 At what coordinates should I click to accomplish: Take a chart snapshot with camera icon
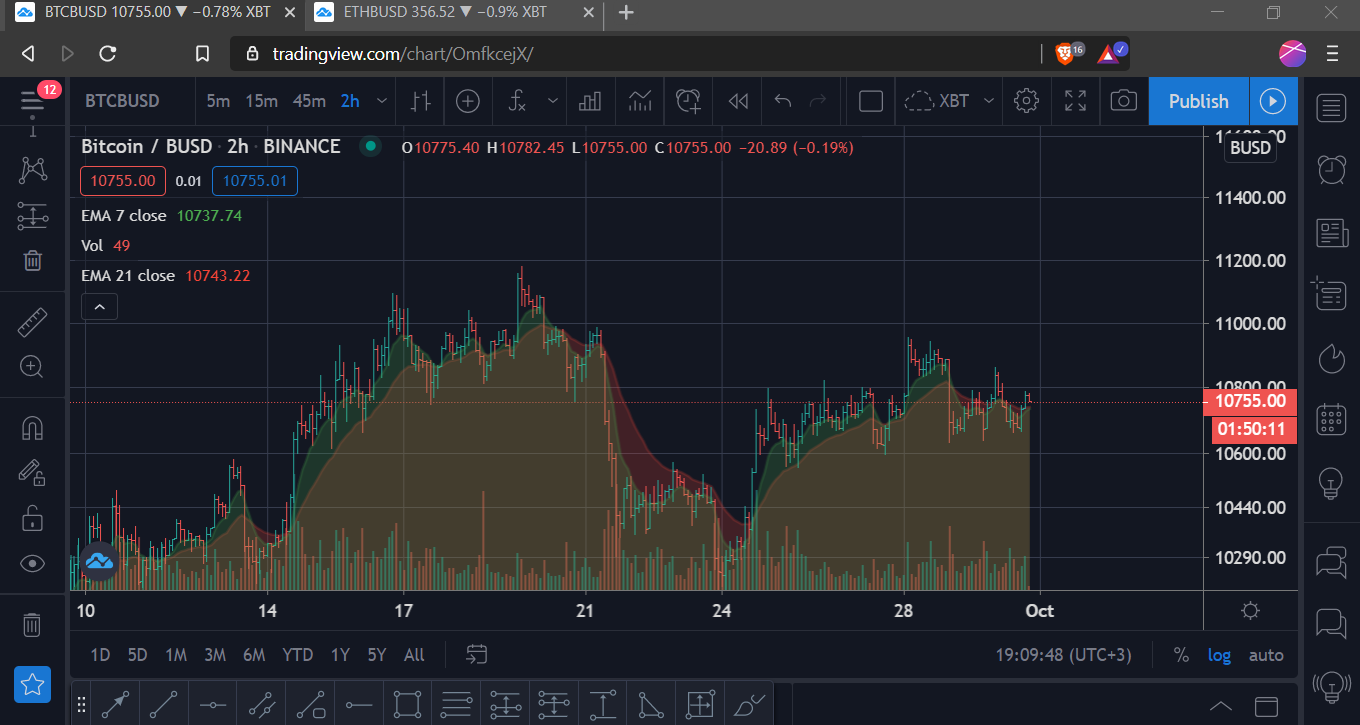tap(1124, 101)
